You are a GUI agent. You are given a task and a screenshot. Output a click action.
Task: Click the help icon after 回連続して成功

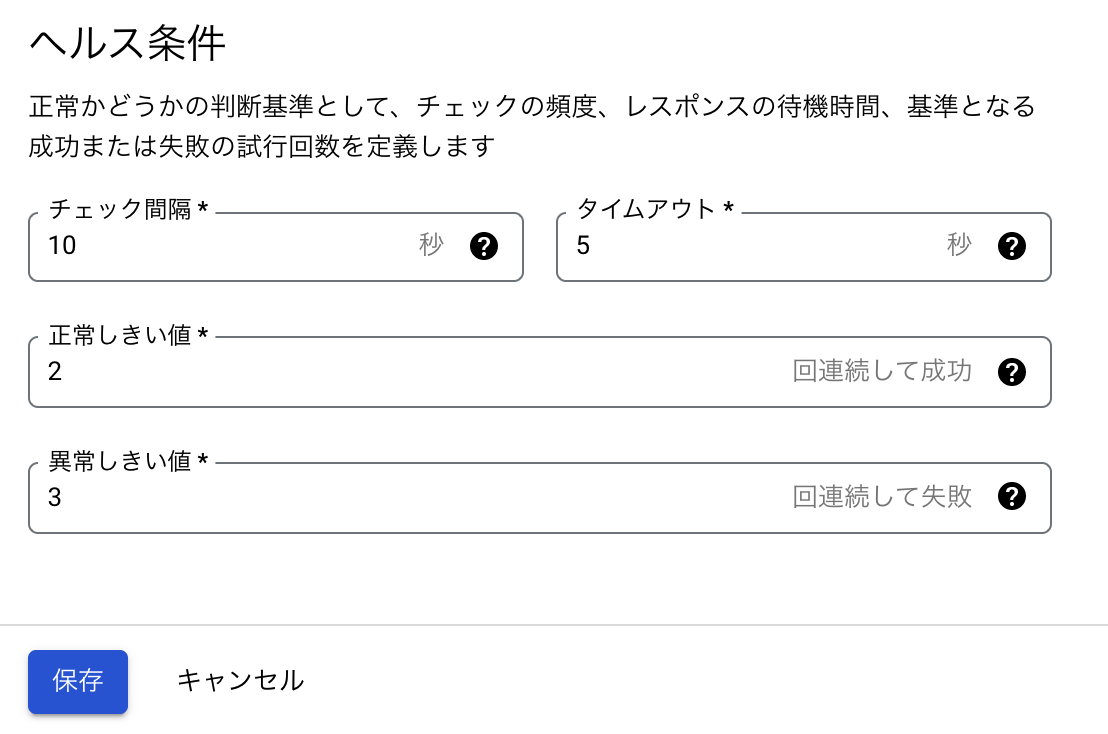(x=1012, y=371)
